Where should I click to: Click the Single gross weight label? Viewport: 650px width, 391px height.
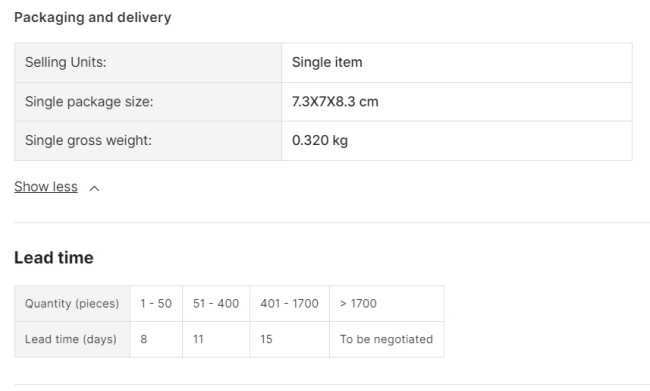tap(88, 141)
